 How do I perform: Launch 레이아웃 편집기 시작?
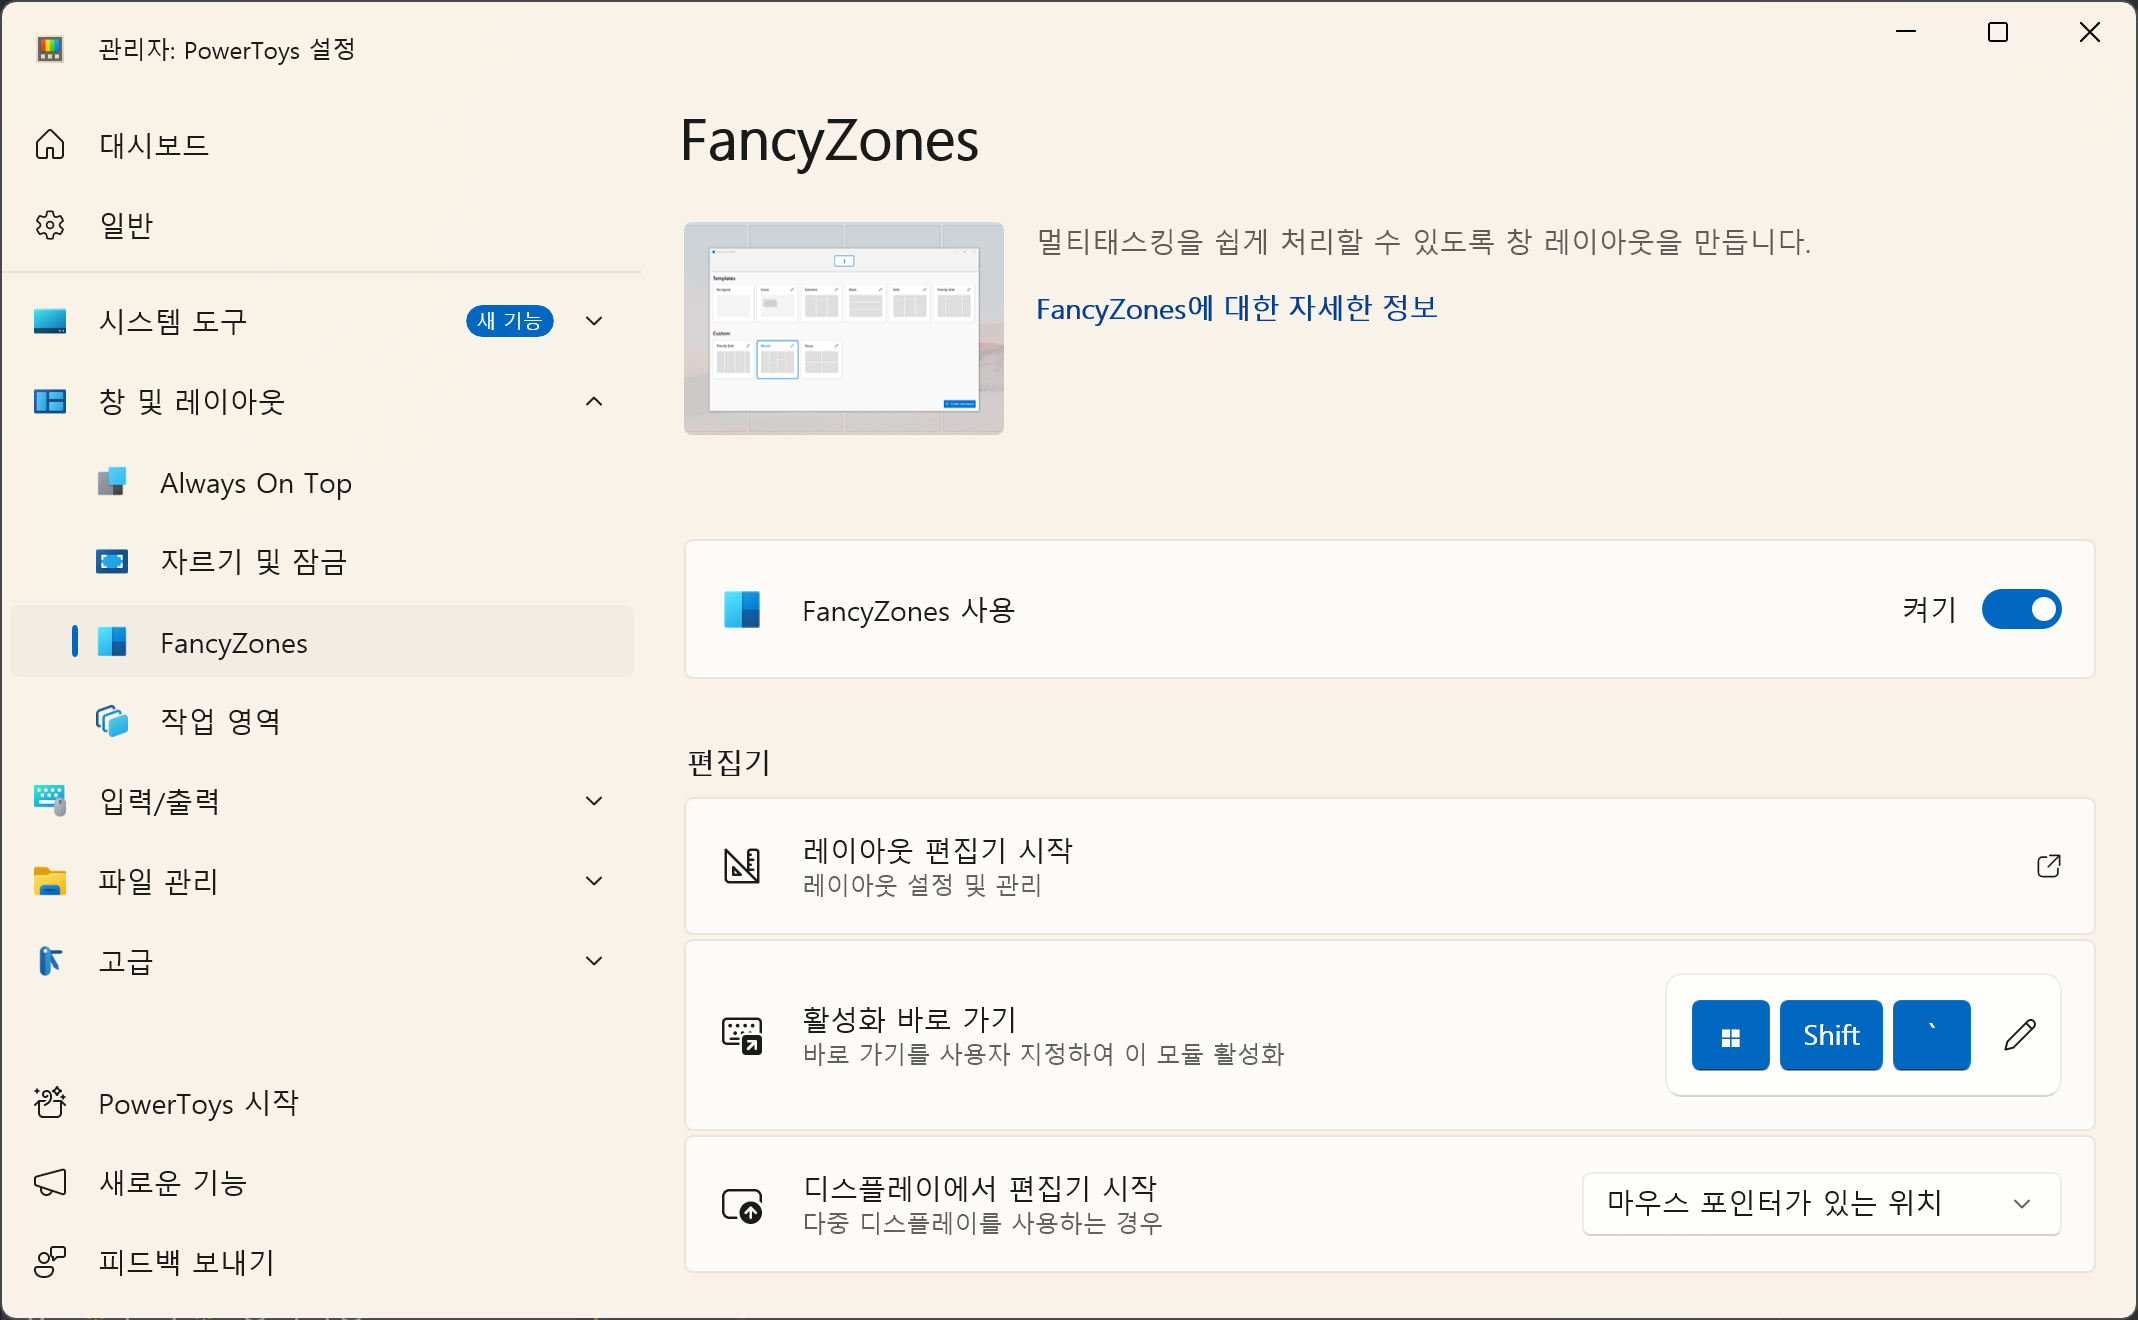point(1389,866)
